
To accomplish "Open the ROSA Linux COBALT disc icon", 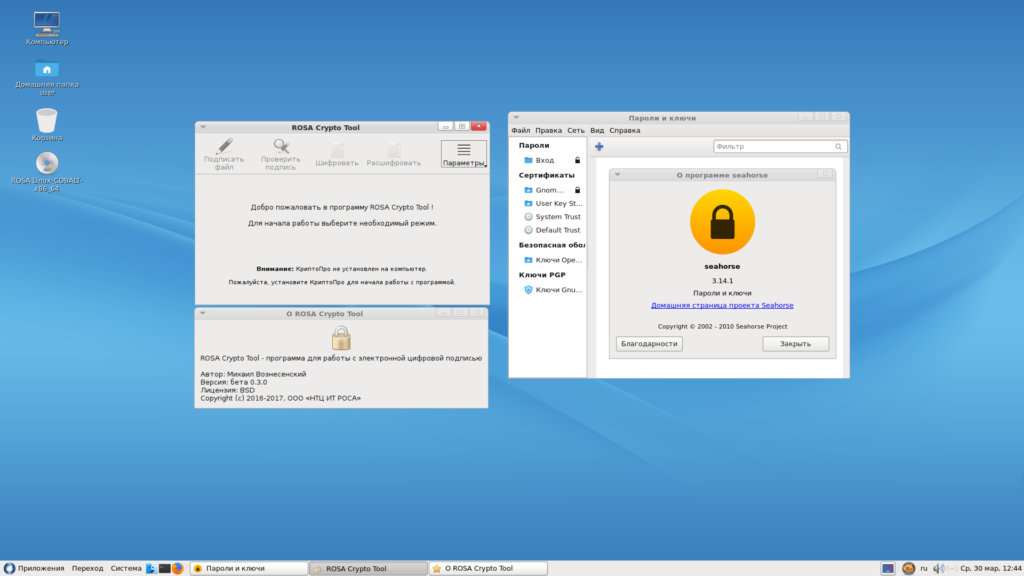I will click(46, 172).
